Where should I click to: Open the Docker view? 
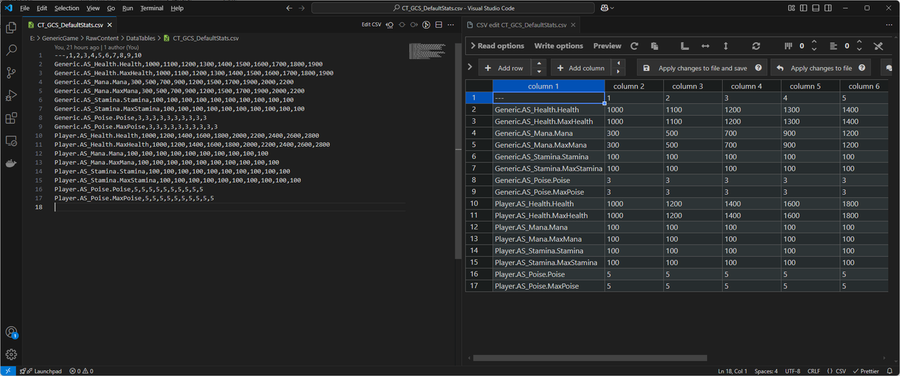(x=10, y=163)
